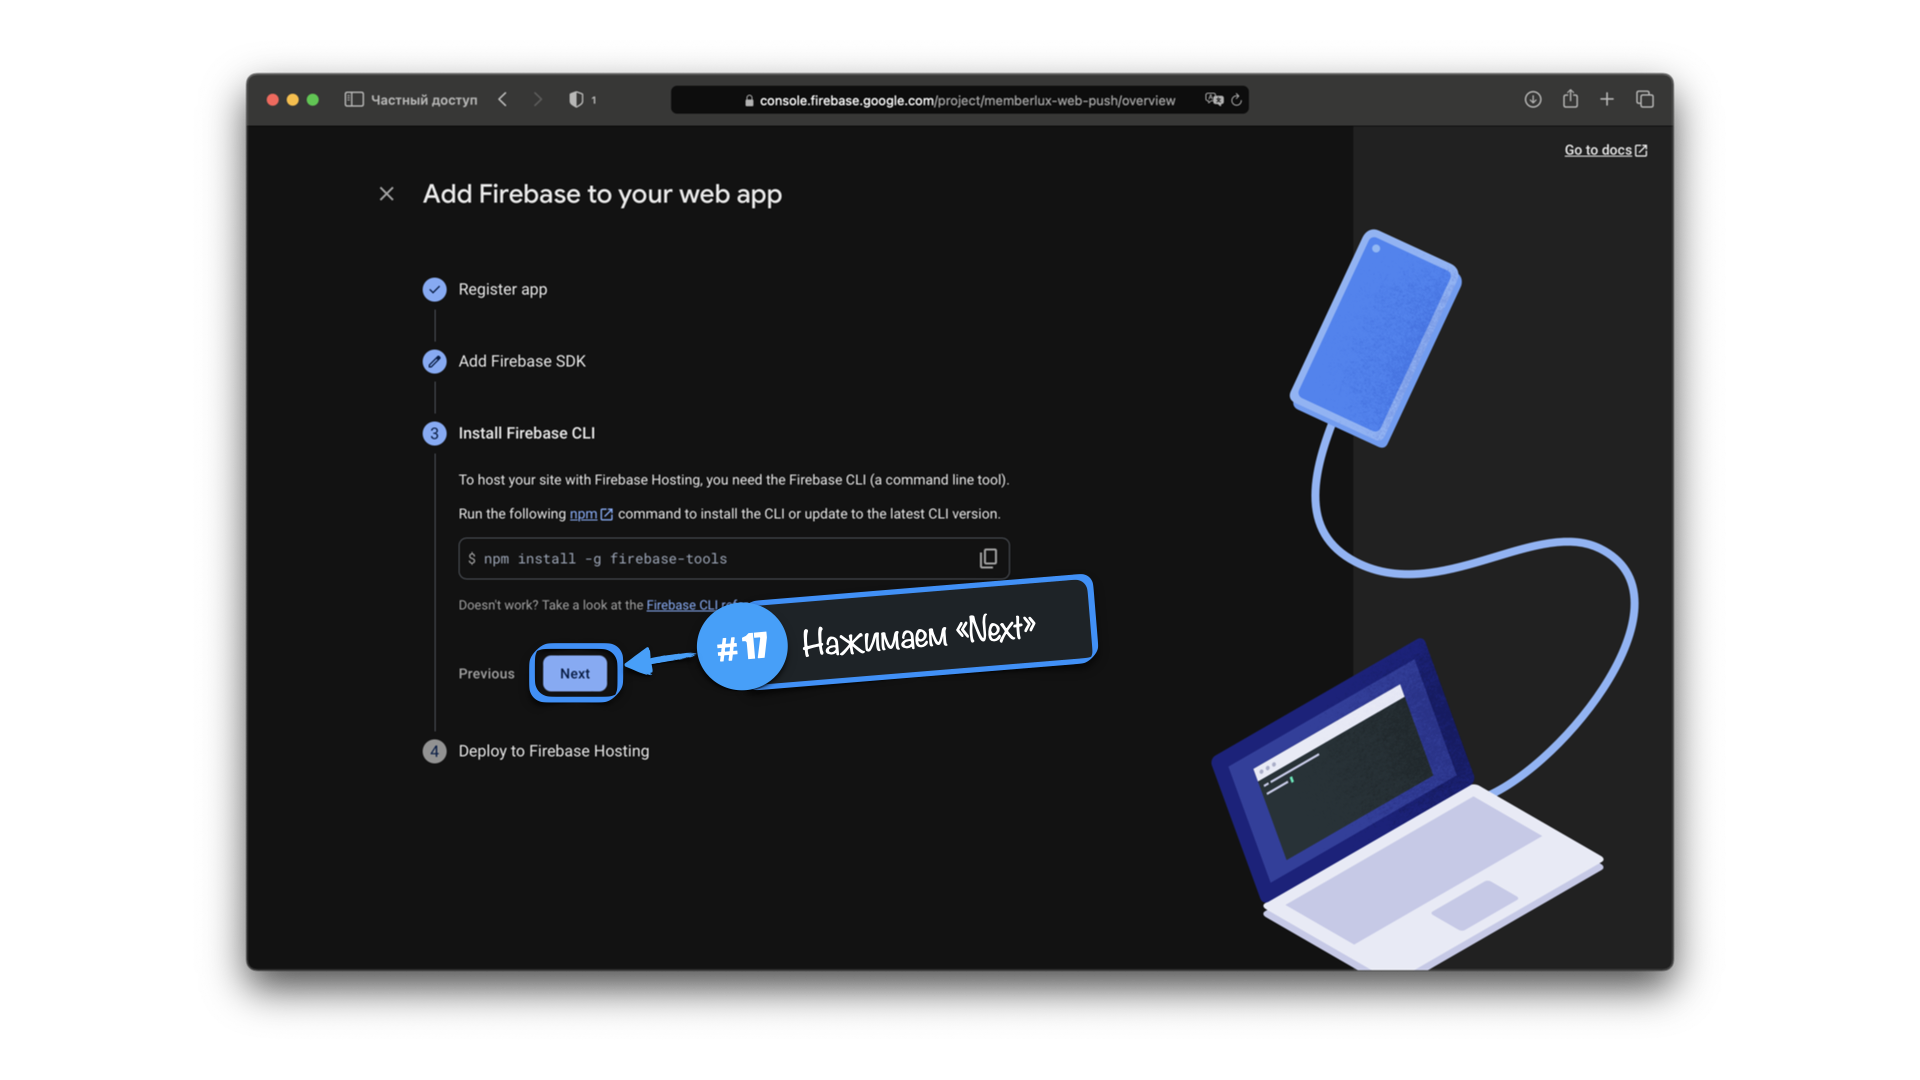
Task: Click the browser forward arrow
Action: click(538, 100)
